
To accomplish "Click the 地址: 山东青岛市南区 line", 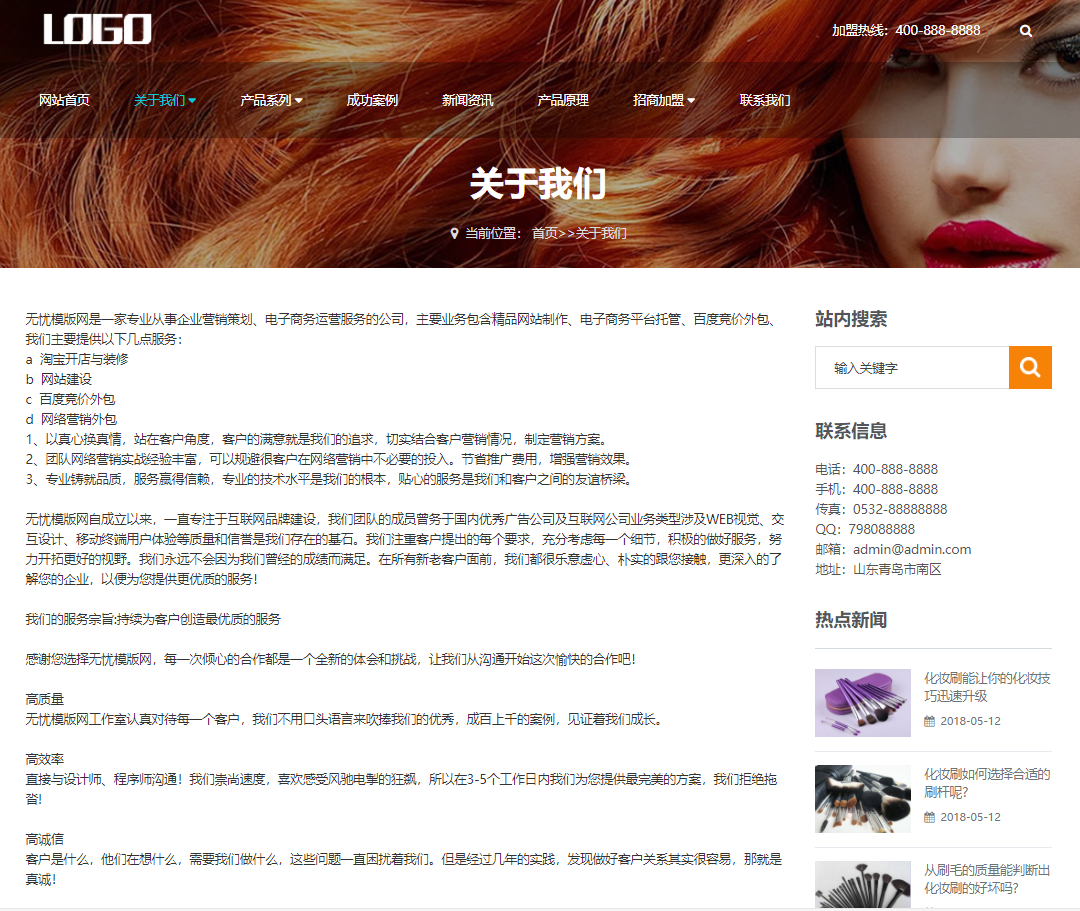I will (x=878, y=569).
